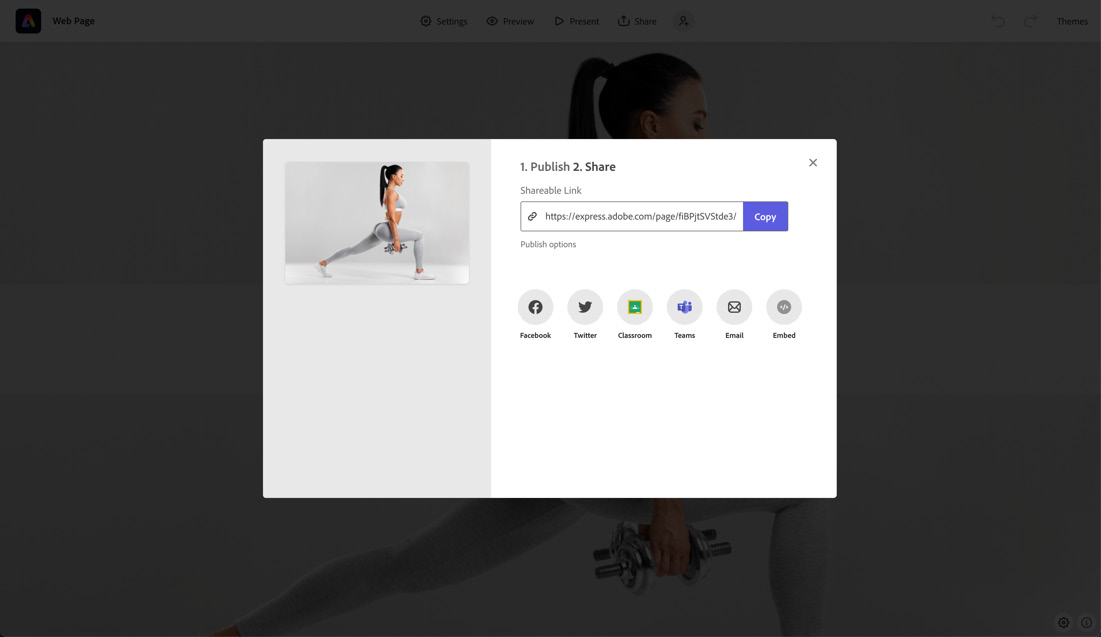Viewport: 1101px width, 637px height.
Task: Open the Themes panel
Action: pos(1072,21)
